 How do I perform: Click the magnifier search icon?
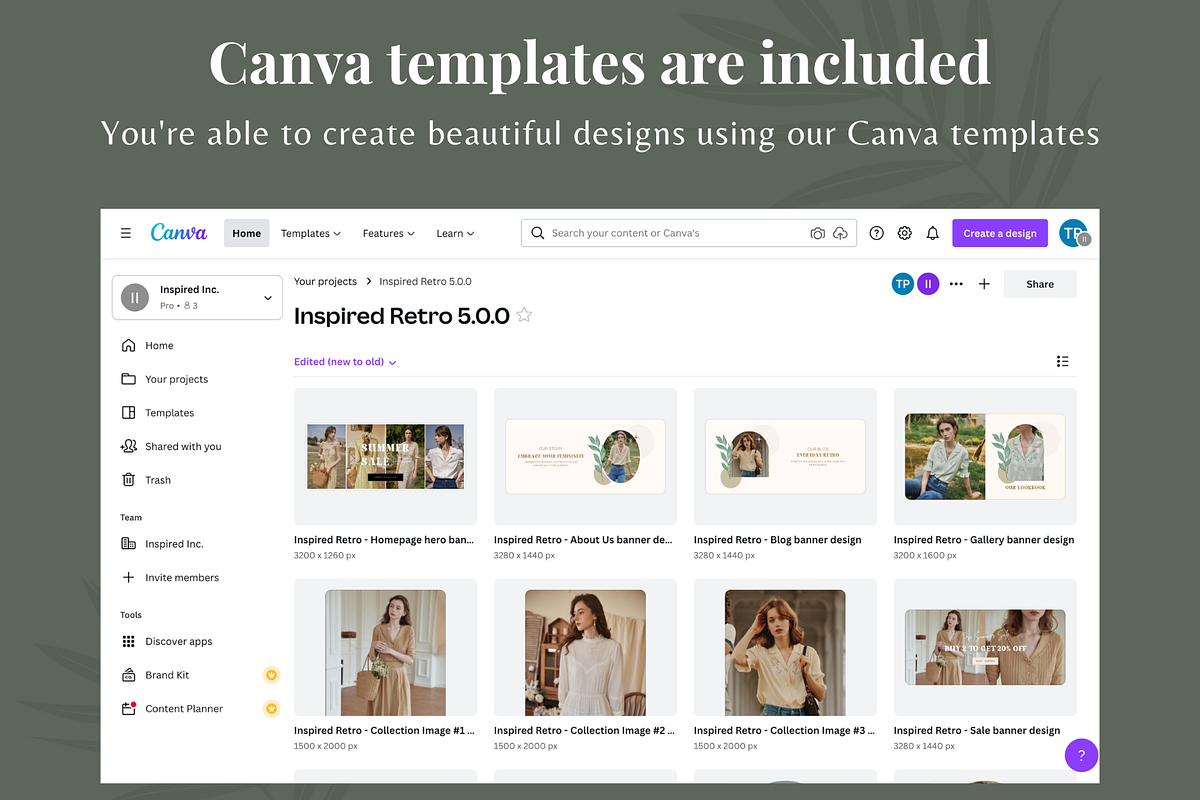coord(537,233)
